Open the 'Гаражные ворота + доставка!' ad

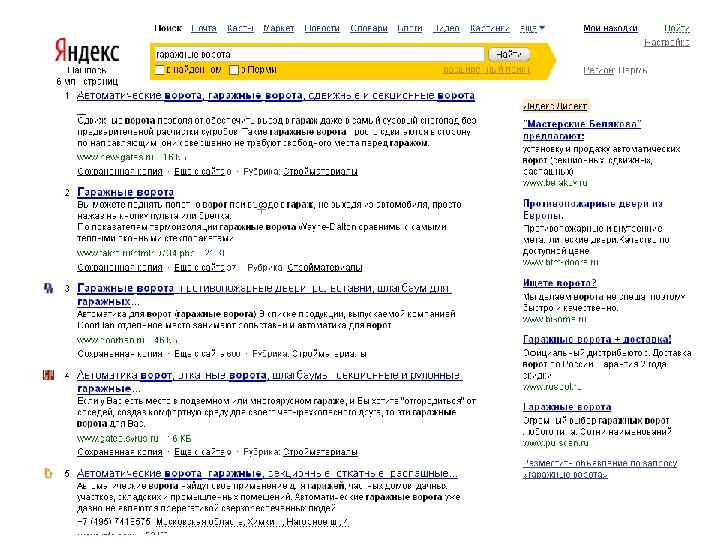pos(597,339)
